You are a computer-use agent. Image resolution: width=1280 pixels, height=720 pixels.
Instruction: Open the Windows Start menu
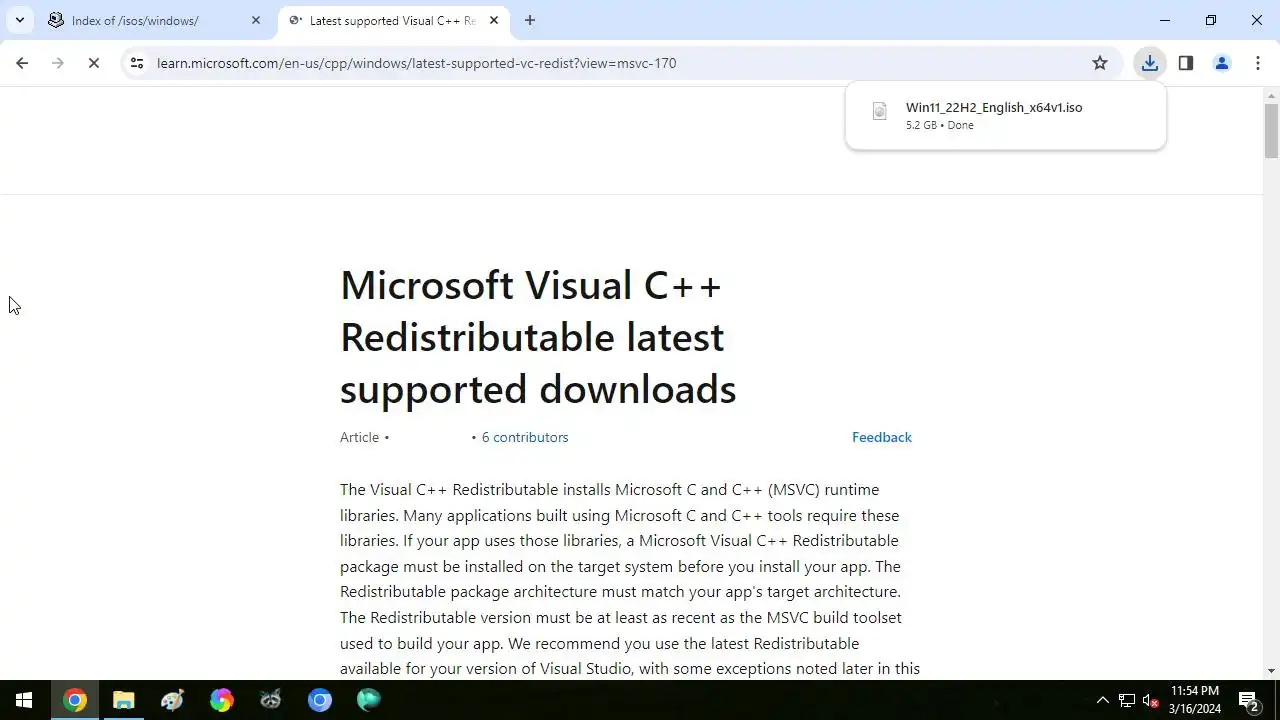pos(24,700)
